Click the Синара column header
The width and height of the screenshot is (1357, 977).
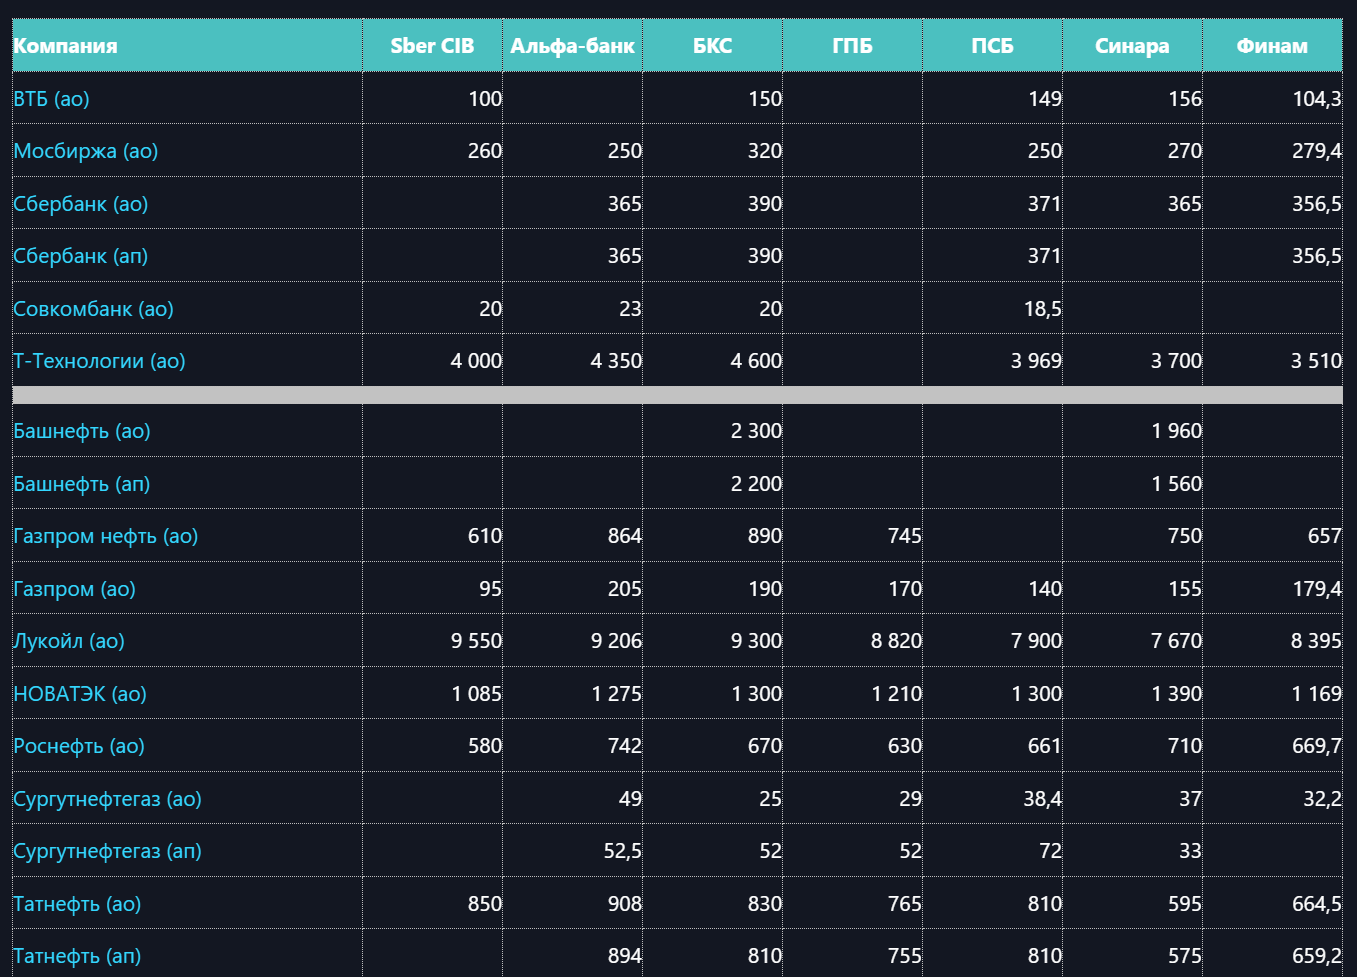pyautogui.click(x=1132, y=46)
